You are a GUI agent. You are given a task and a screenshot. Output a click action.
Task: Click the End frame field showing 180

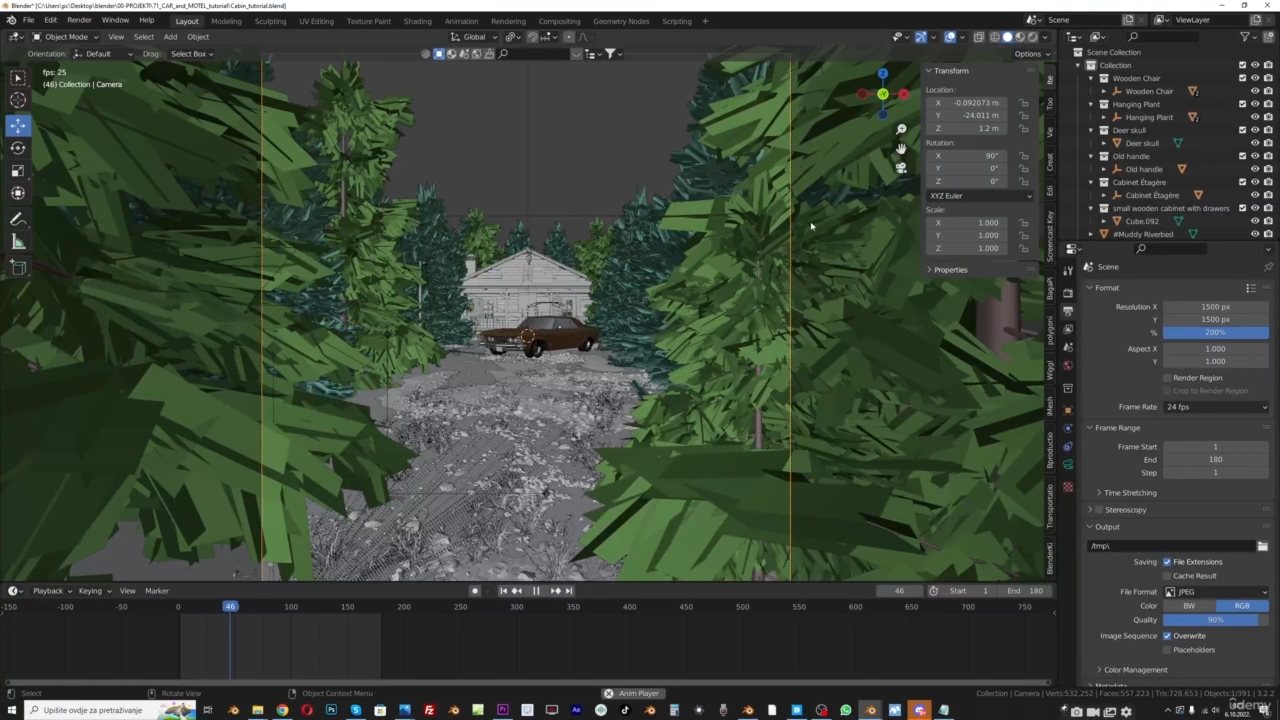[x=1214, y=459]
